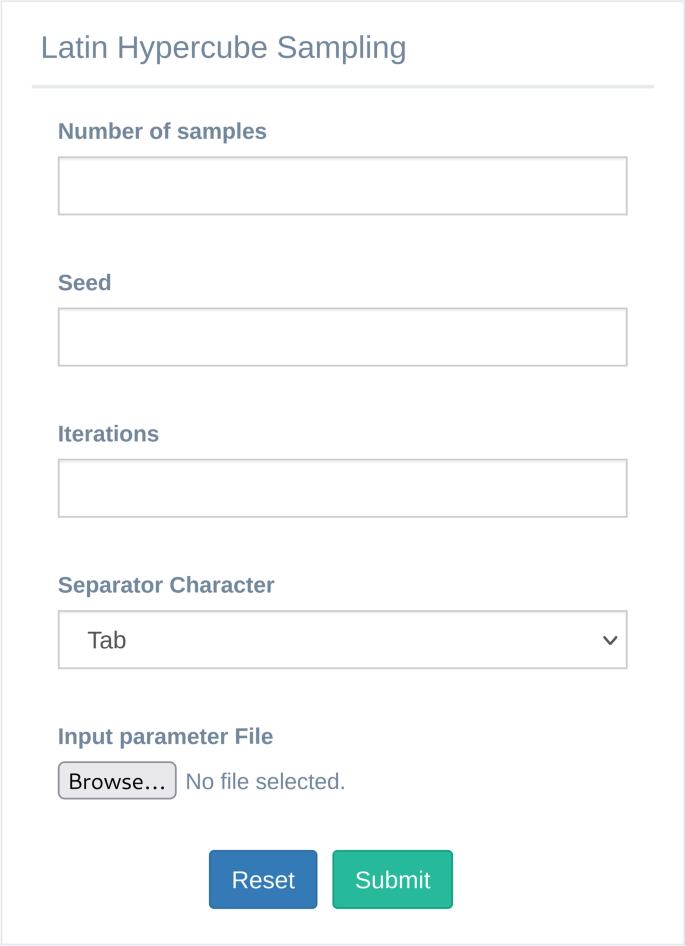This screenshot has height=946, width=685.
Task: Select the Iterations text field
Action: (x=342, y=488)
